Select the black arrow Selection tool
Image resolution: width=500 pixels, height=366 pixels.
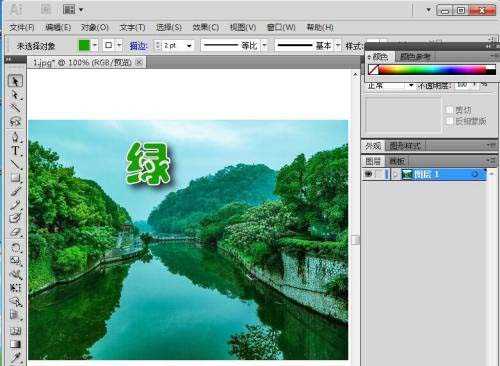click(x=15, y=81)
